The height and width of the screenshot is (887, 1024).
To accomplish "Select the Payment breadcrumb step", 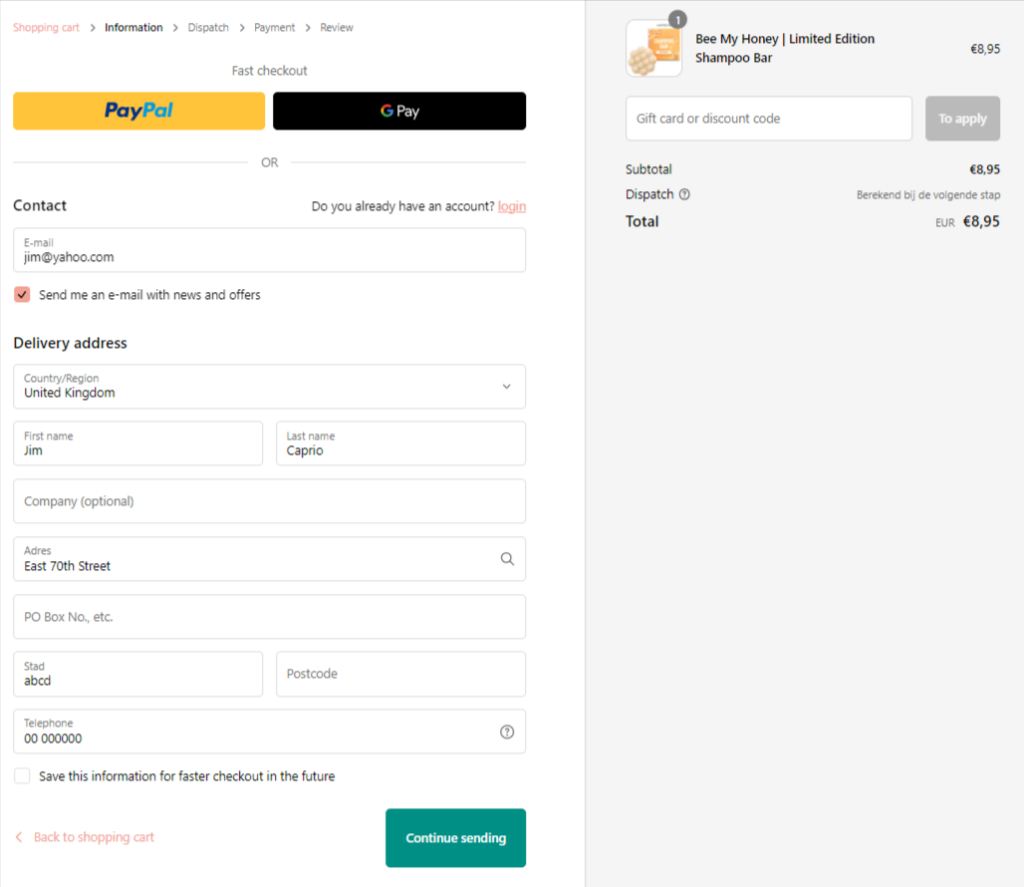I will point(274,27).
